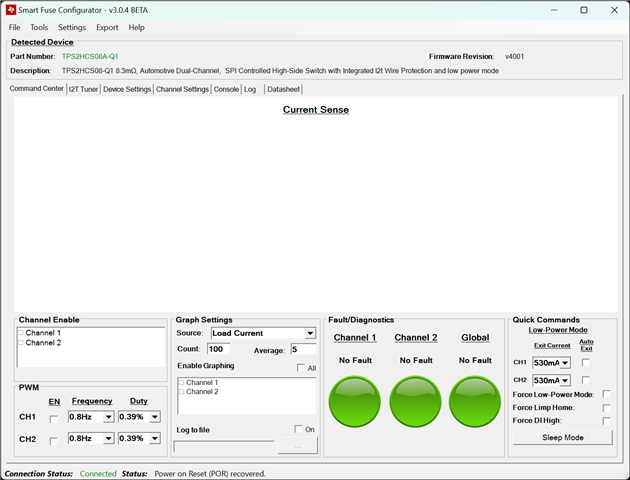
Task: Open CH2 PWM Frequency dropdown
Action: pos(108,438)
